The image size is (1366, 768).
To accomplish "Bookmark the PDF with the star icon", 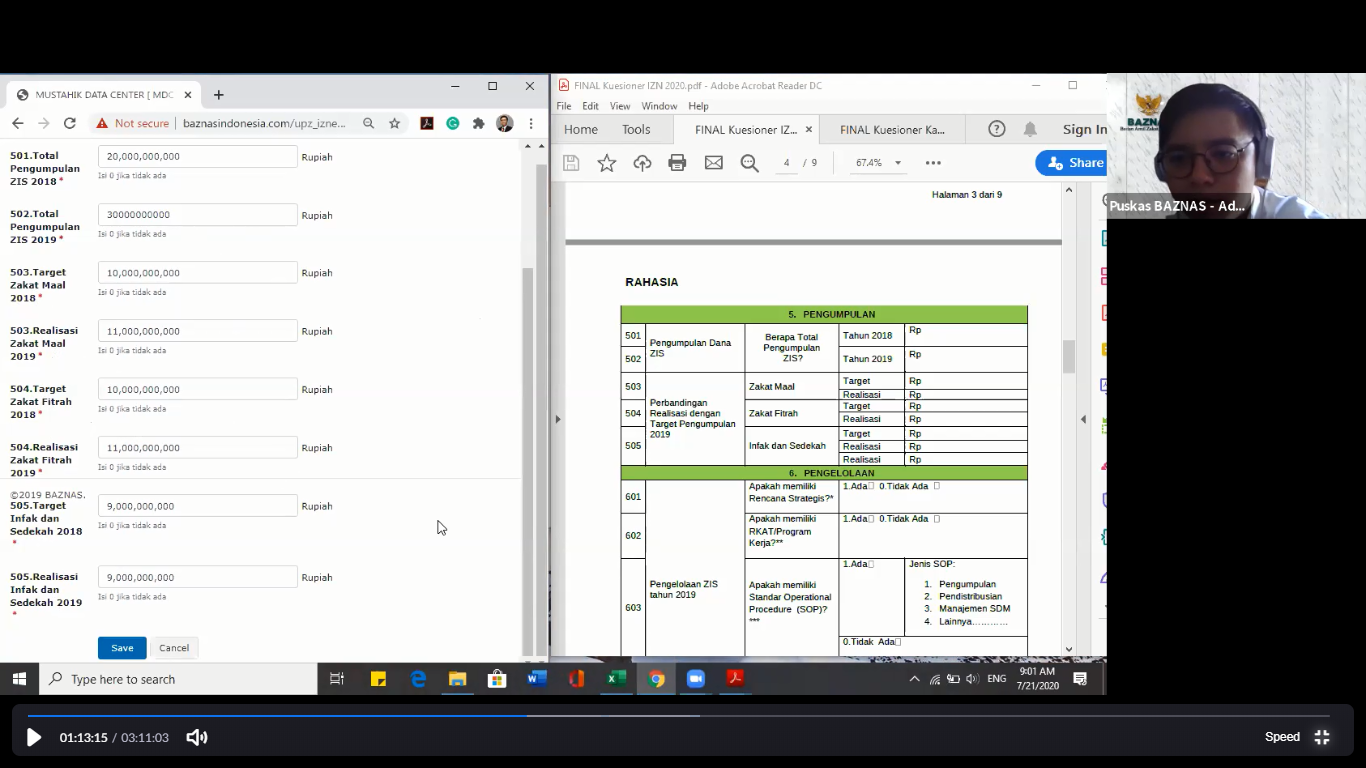I will click(x=606, y=163).
